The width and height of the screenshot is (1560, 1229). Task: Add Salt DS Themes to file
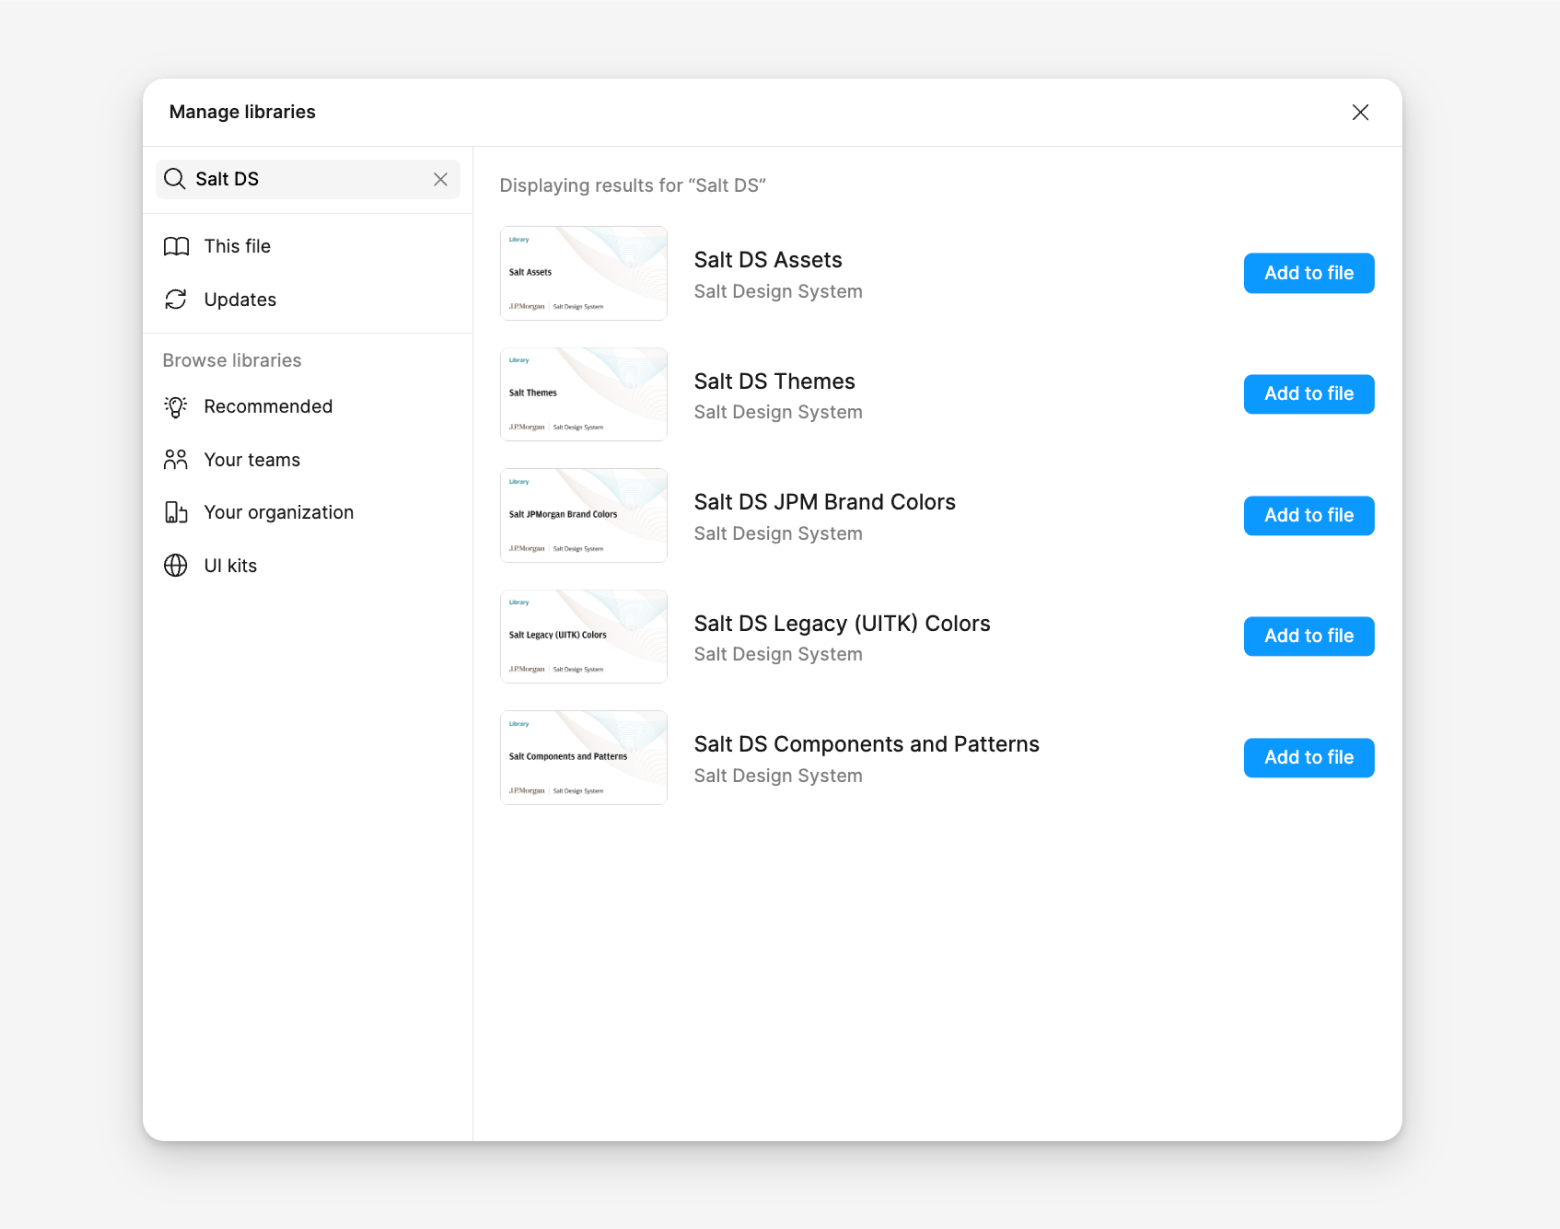pos(1308,394)
